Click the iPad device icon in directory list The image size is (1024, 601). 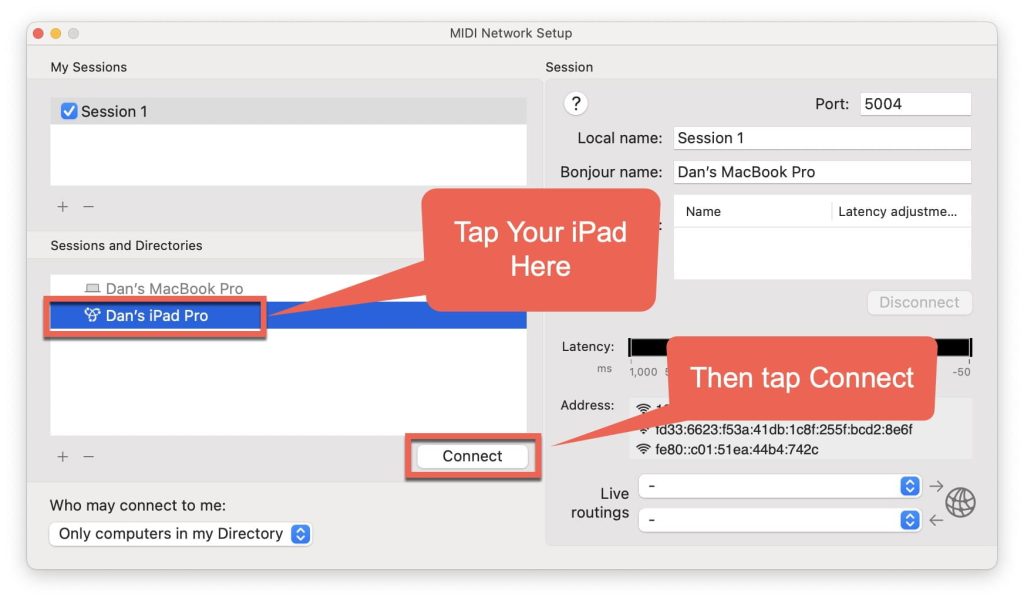pos(93,316)
